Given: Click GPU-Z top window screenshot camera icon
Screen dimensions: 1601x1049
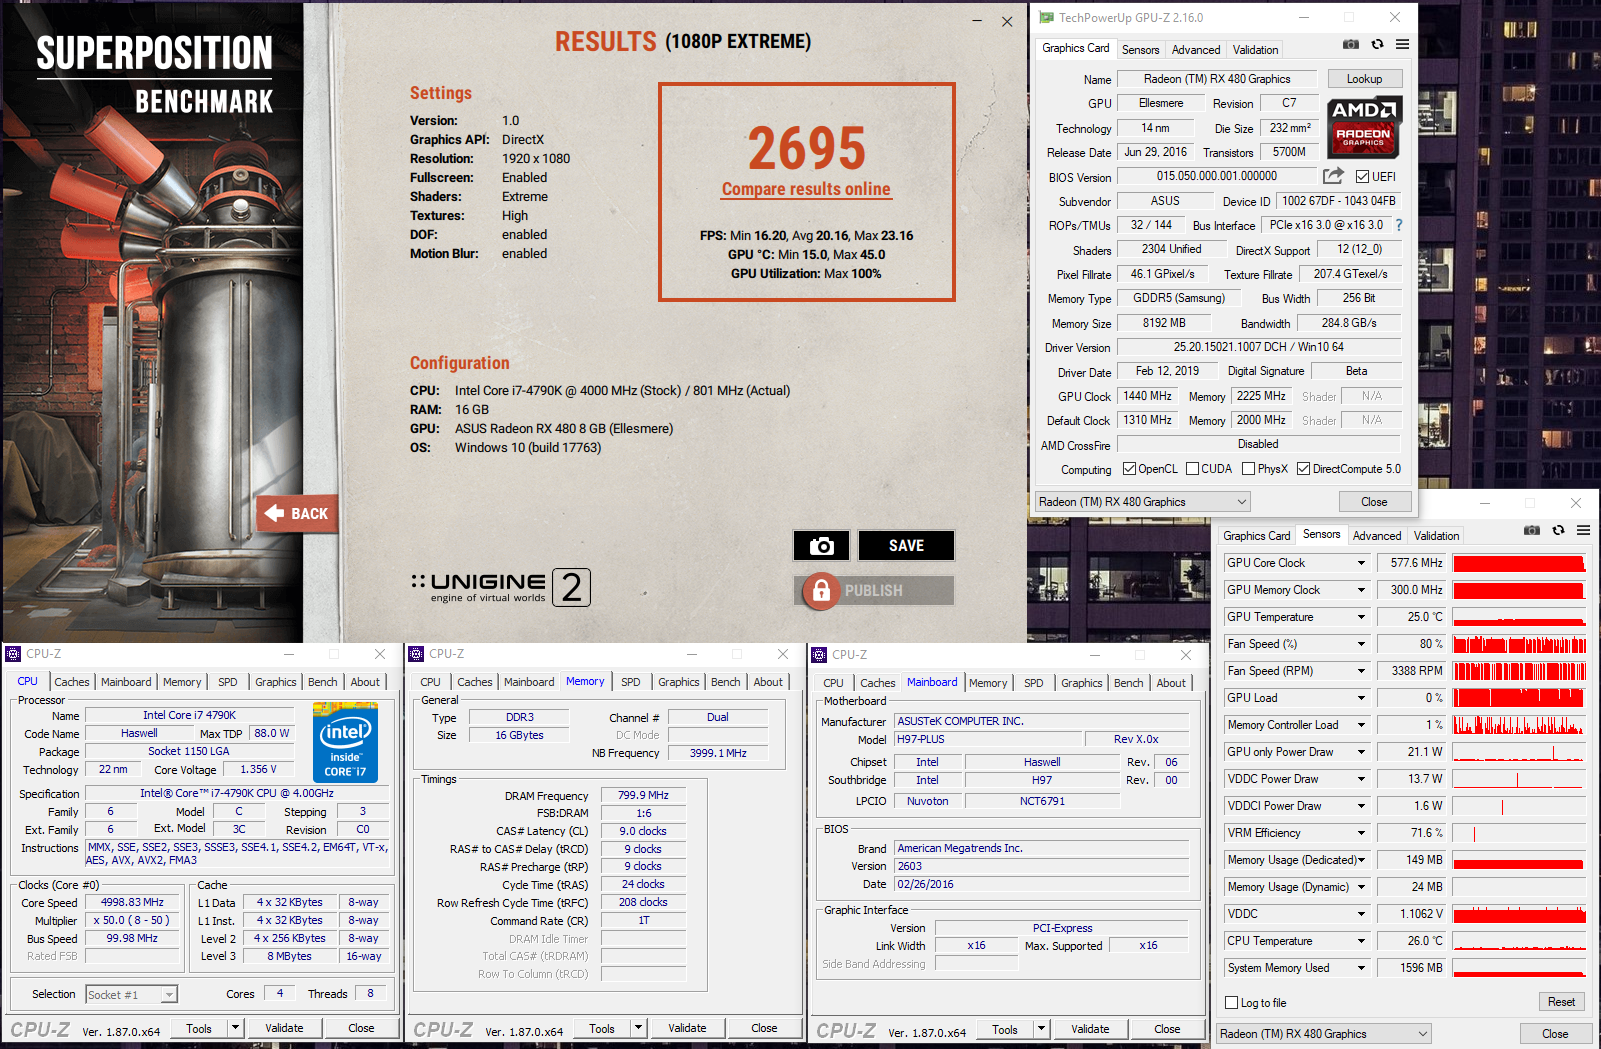Looking at the screenshot, I should tap(1351, 44).
